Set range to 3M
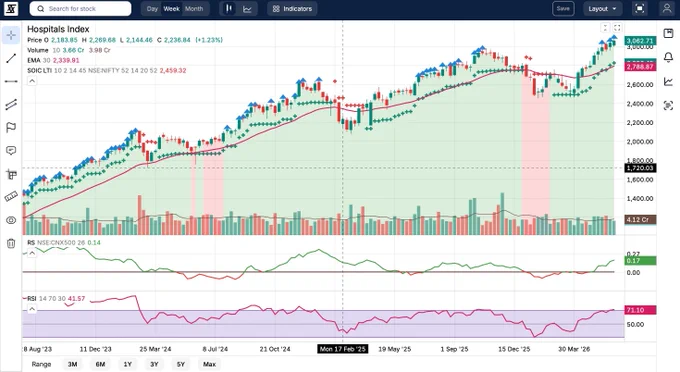The width and height of the screenshot is (680, 372). point(72,364)
